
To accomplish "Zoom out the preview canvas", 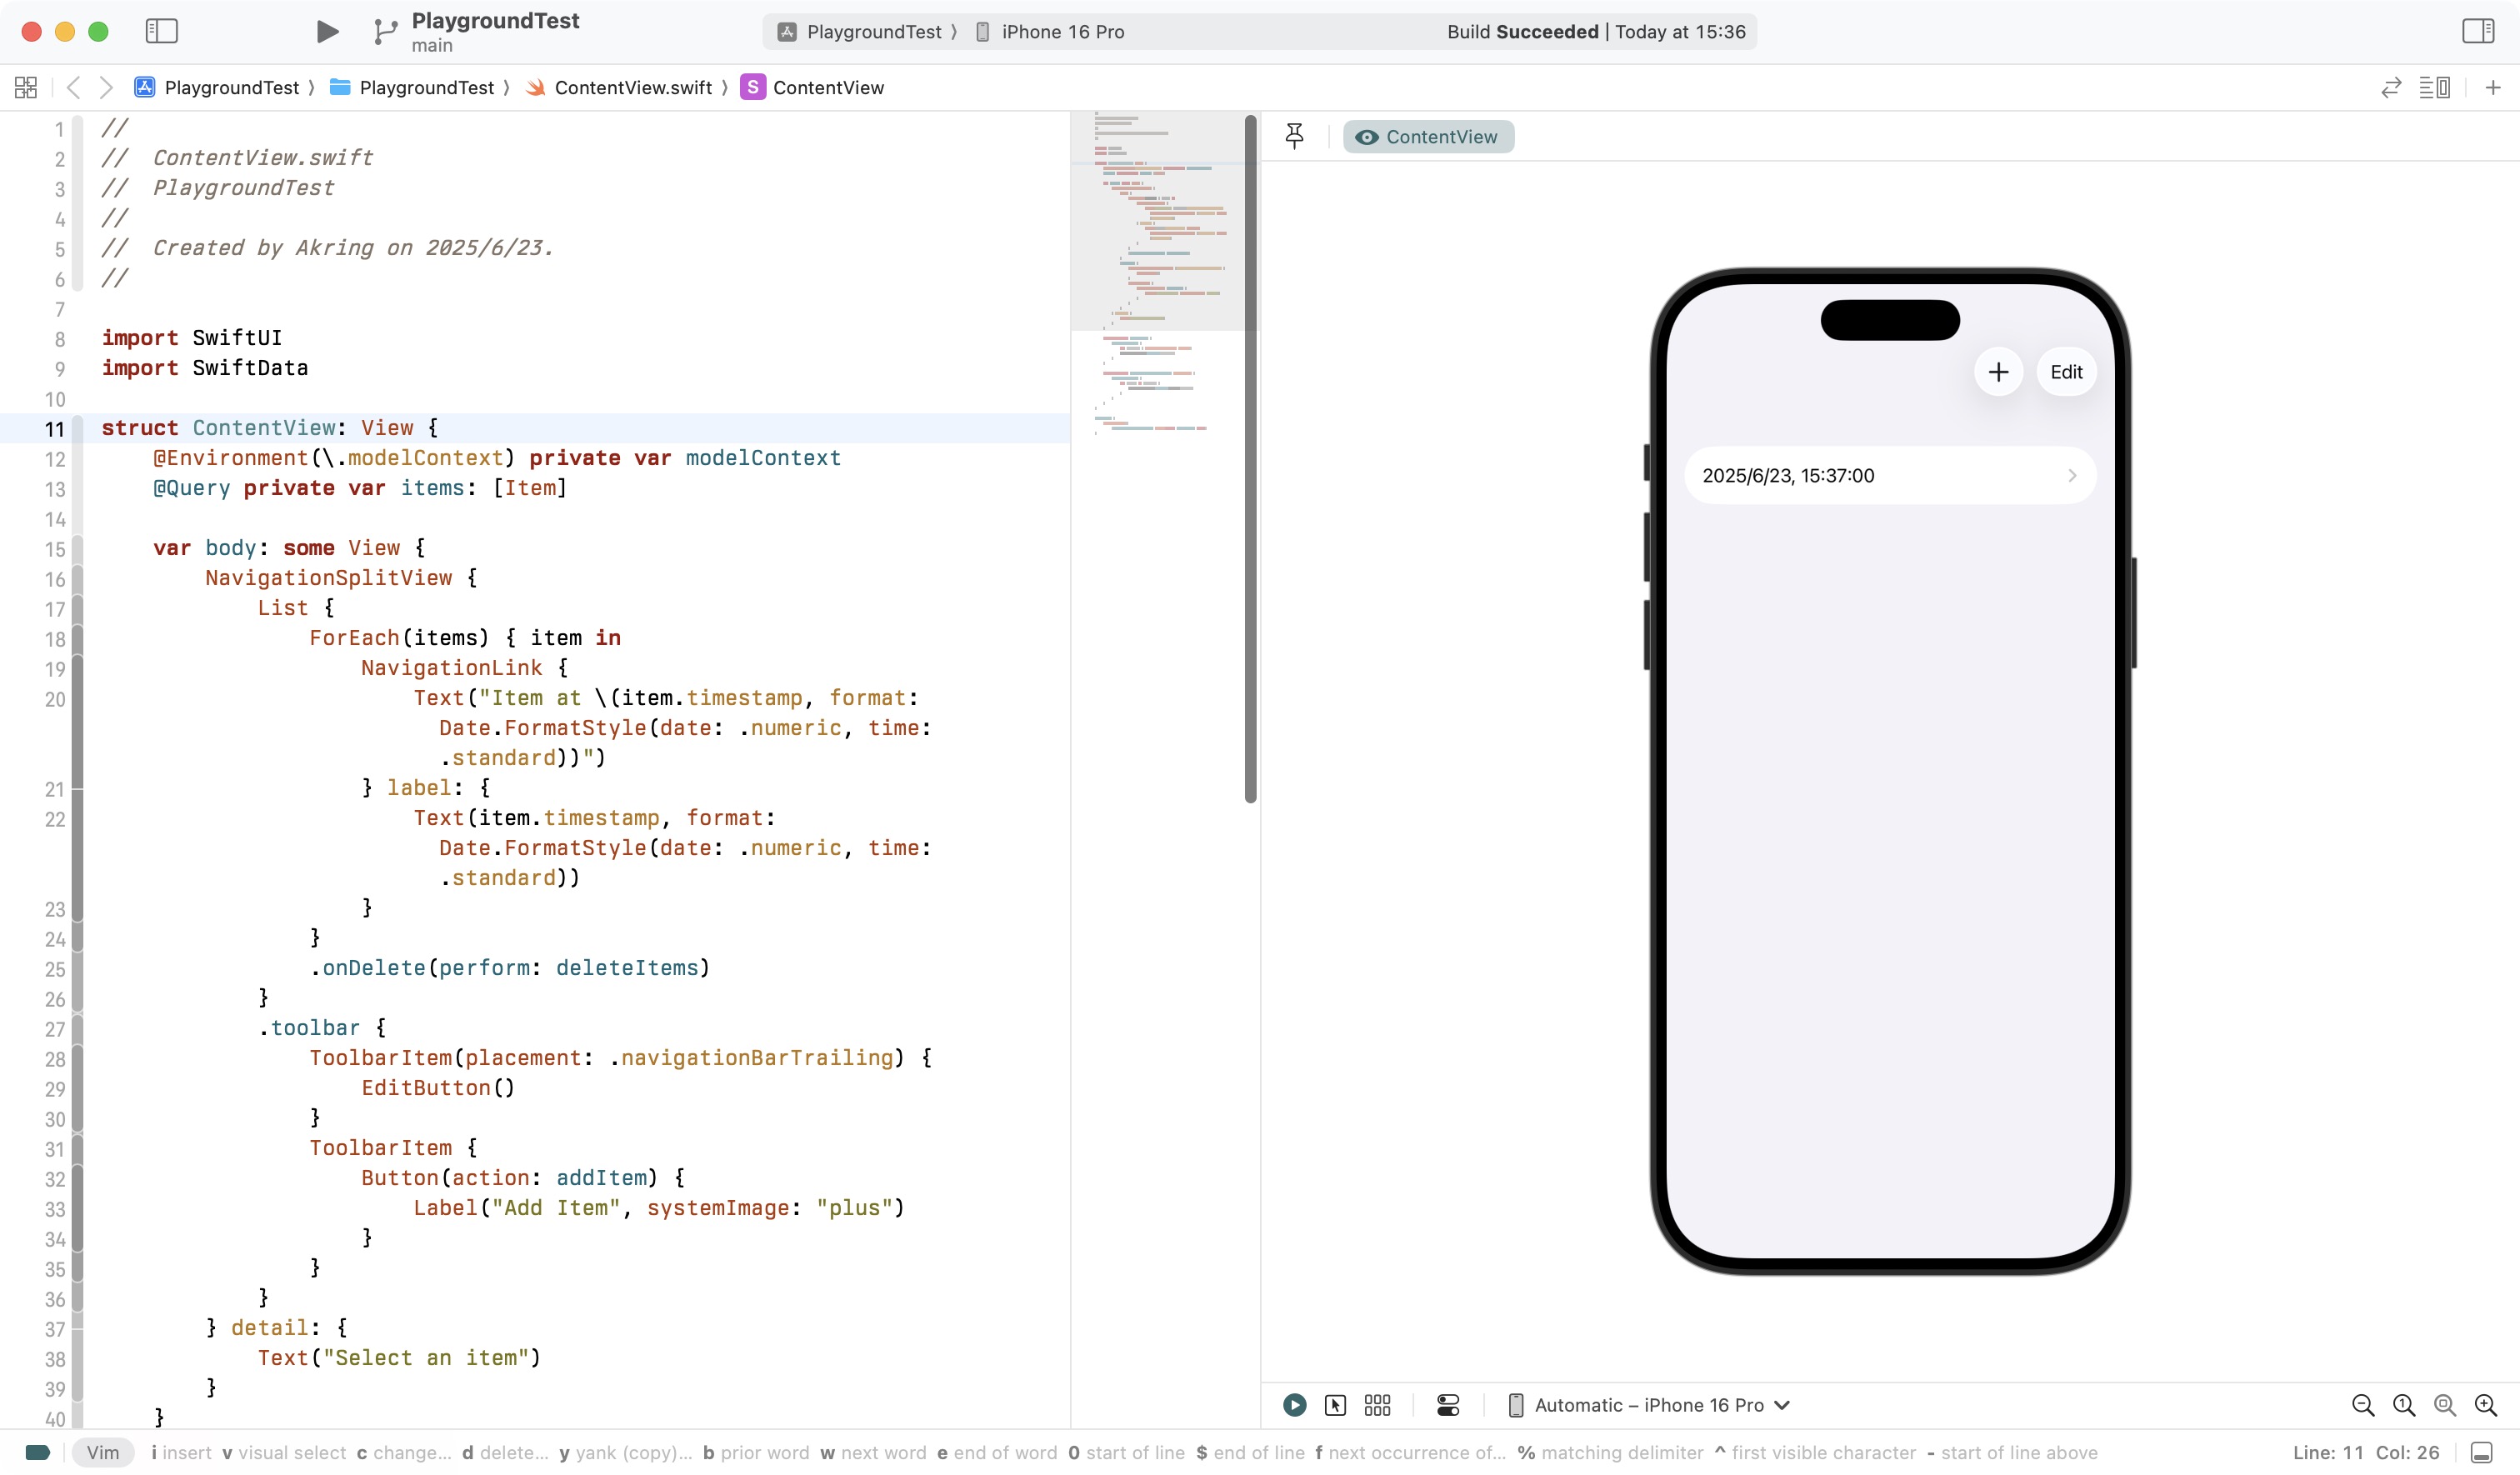I will [2363, 1406].
